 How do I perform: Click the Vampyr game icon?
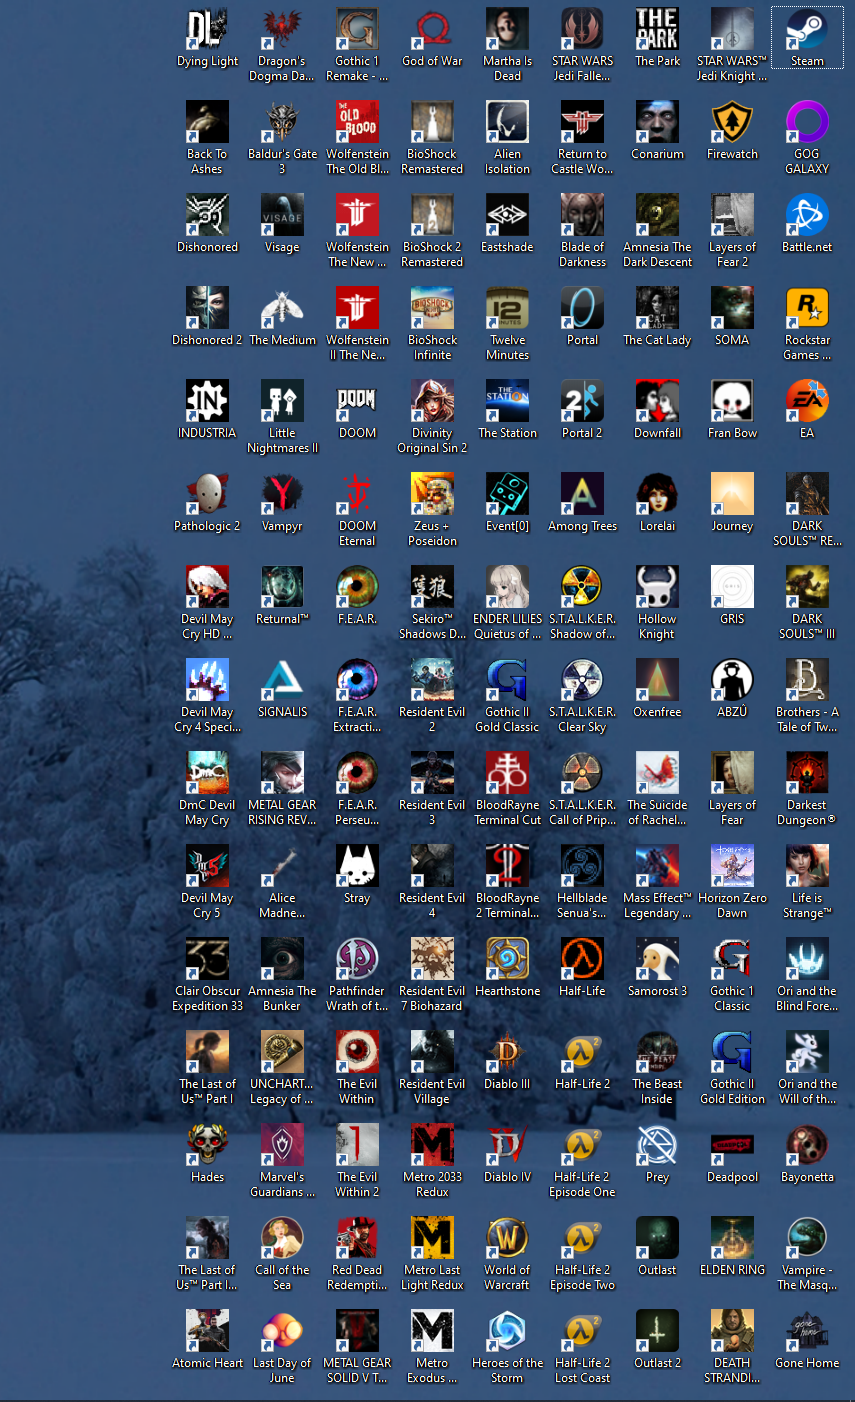282,494
